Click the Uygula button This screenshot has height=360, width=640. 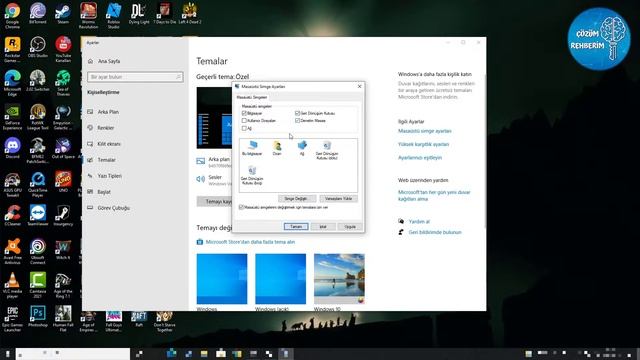[350, 227]
